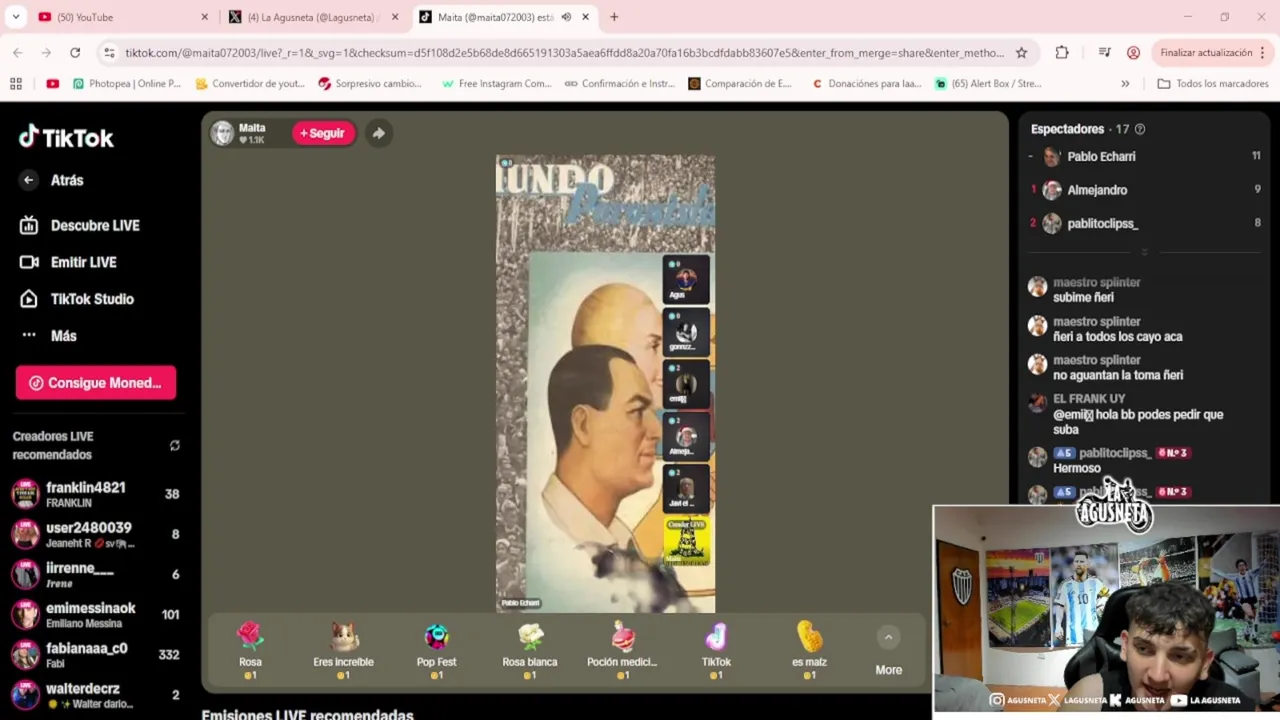The width and height of the screenshot is (1280, 720).
Task: Refresh recommended LIVE creators list
Action: click(x=175, y=445)
